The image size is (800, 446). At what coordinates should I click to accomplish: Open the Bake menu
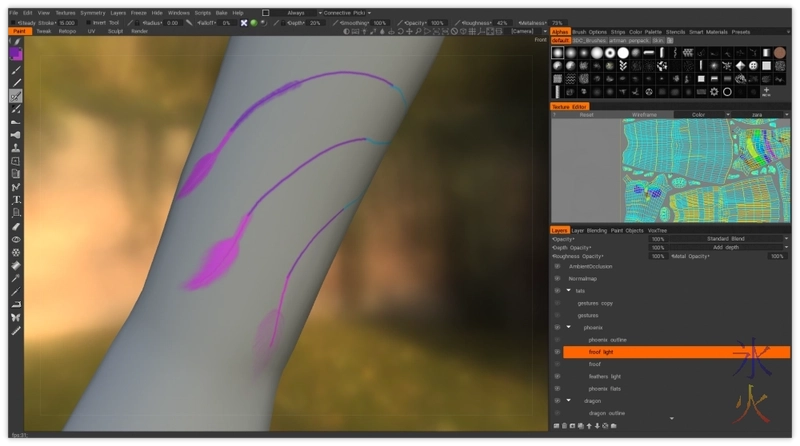click(221, 12)
